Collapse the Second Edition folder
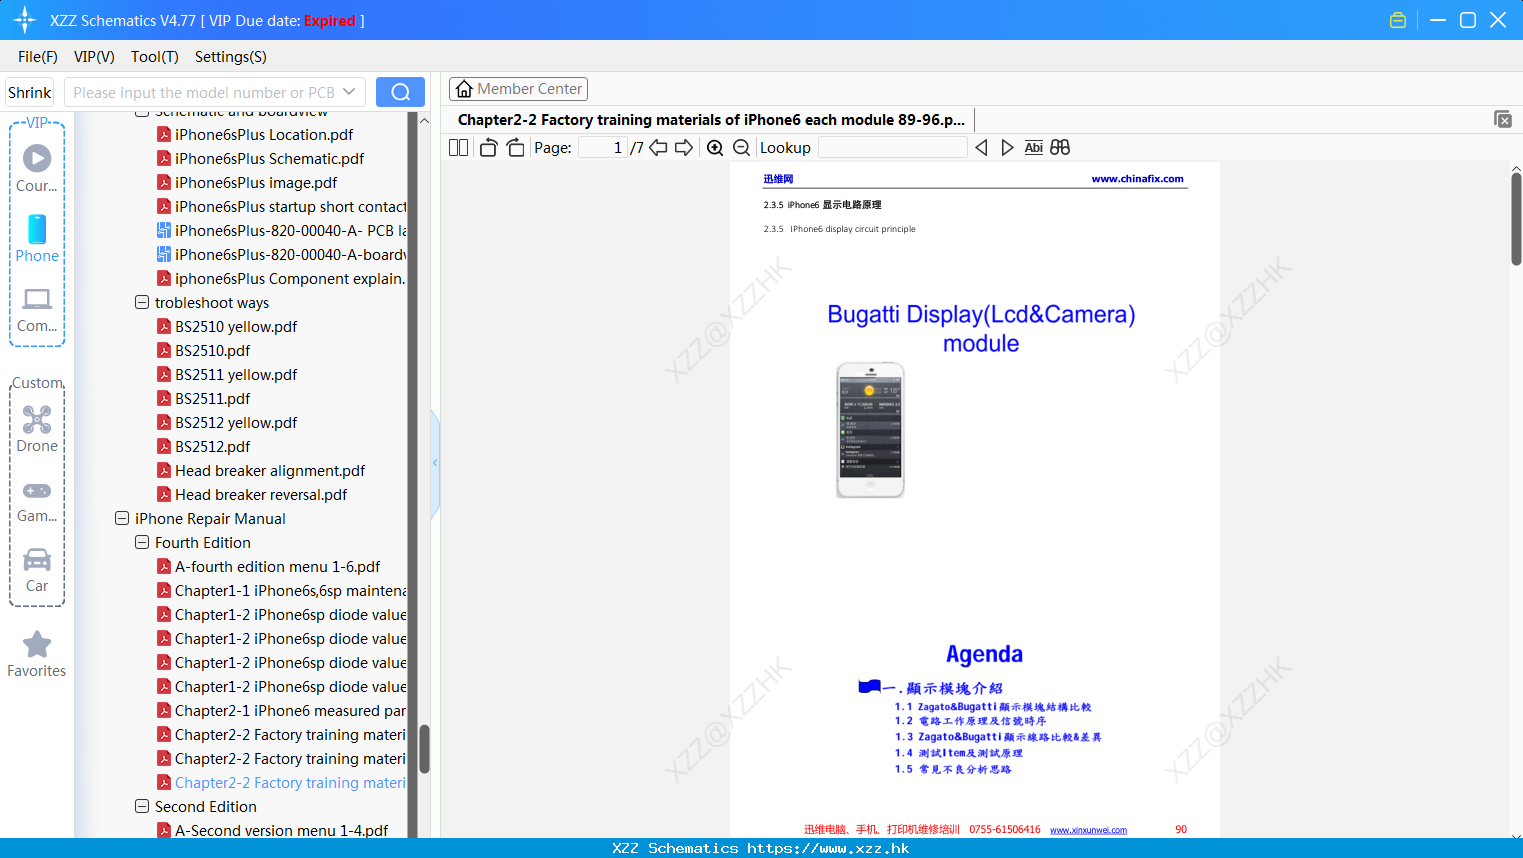Viewport: 1523px width, 858px height. (142, 806)
